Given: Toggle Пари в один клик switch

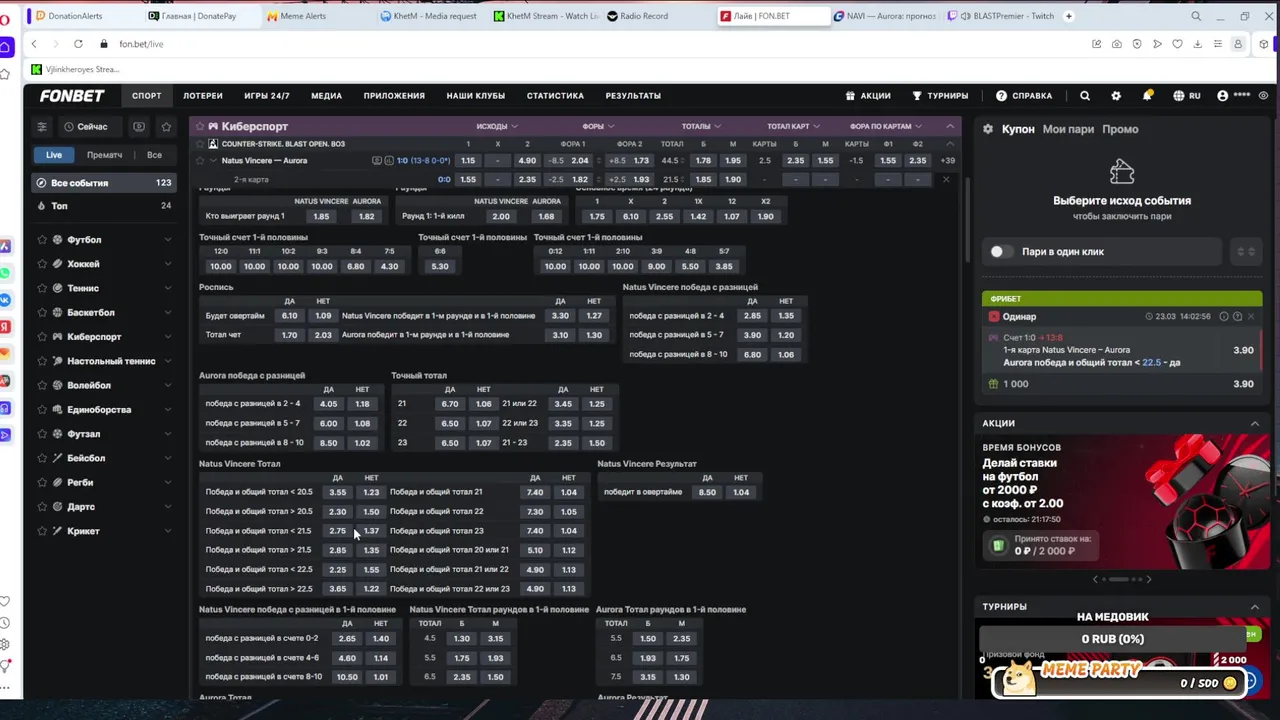Looking at the screenshot, I should (1001, 252).
